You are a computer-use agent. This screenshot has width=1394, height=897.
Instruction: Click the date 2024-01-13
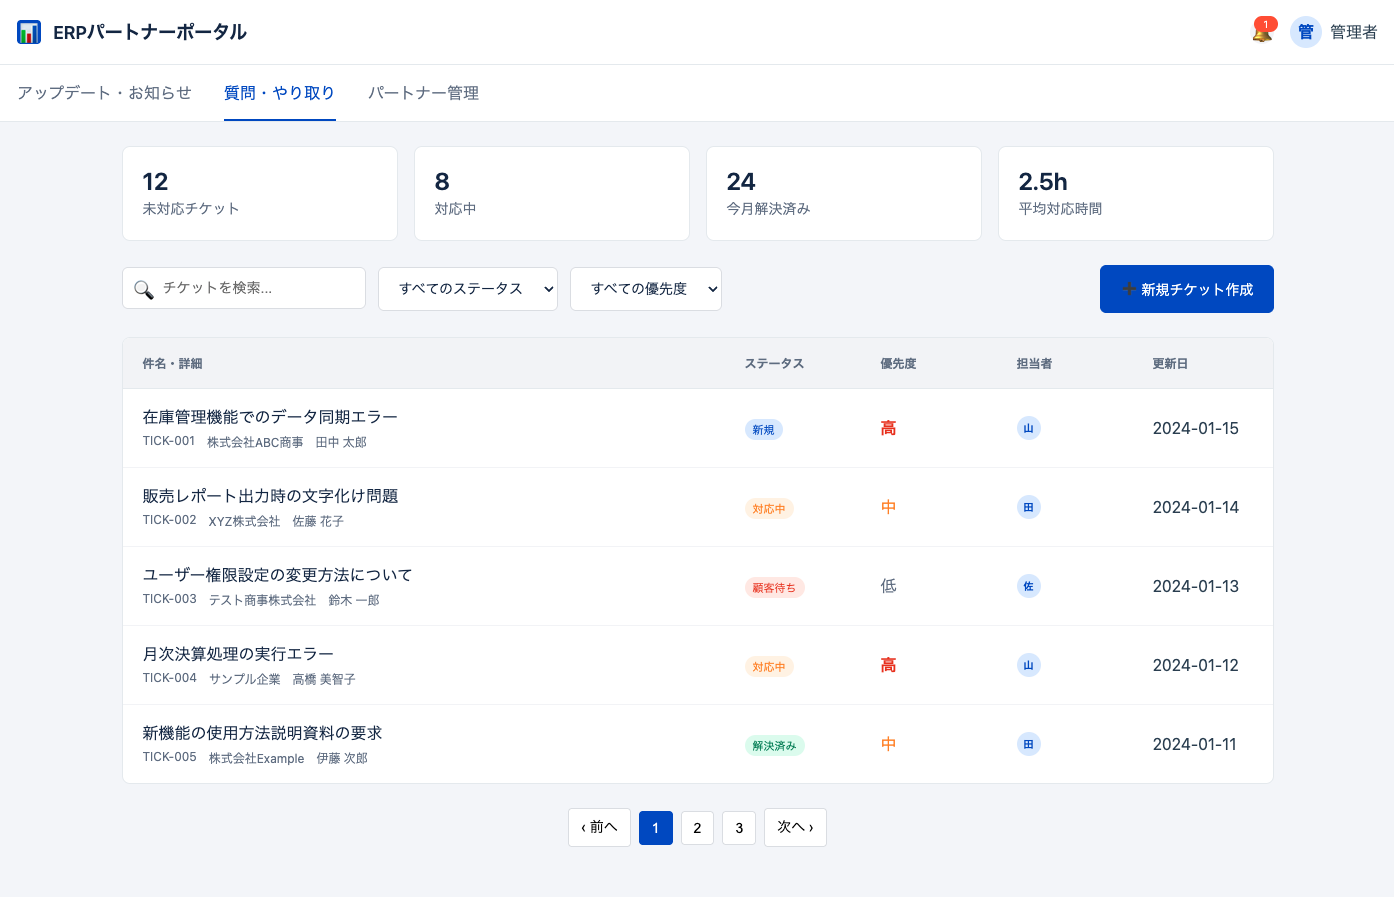[1196, 586]
